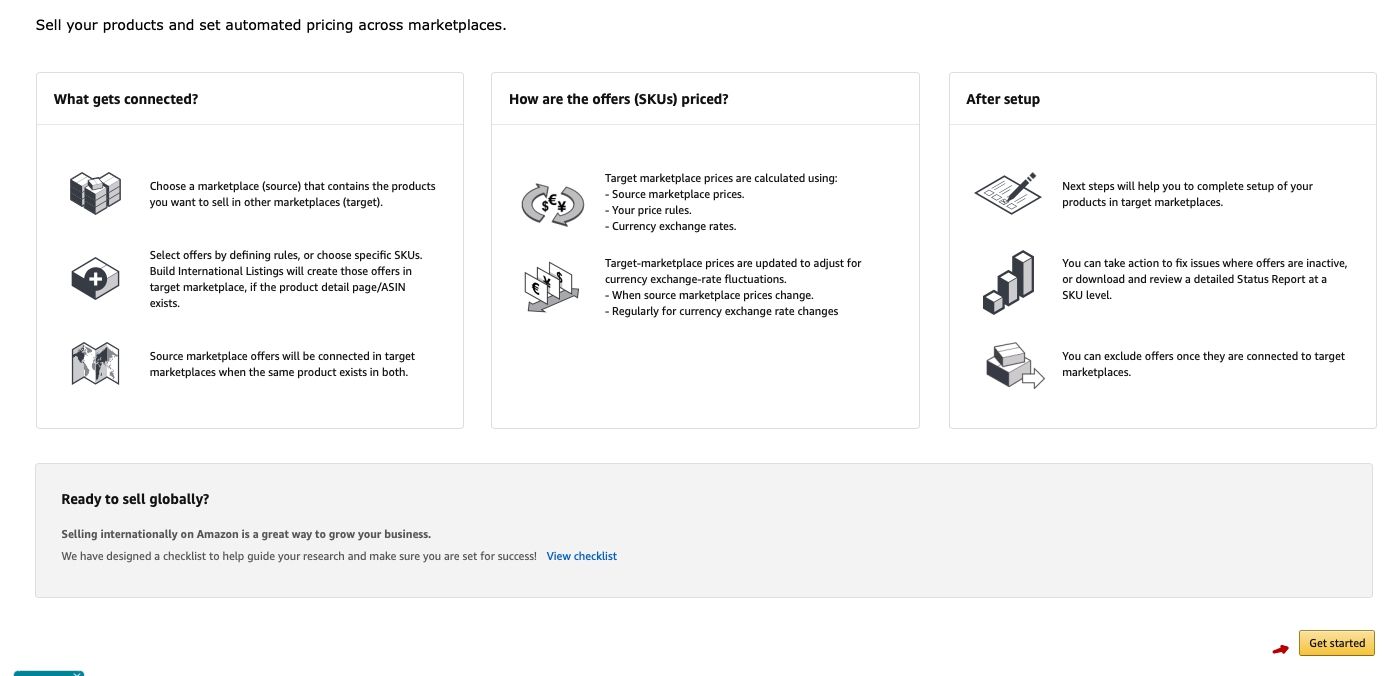This screenshot has width=1395, height=676.
Task: Click the checklist with pencil icon
Action: coord(1007,193)
